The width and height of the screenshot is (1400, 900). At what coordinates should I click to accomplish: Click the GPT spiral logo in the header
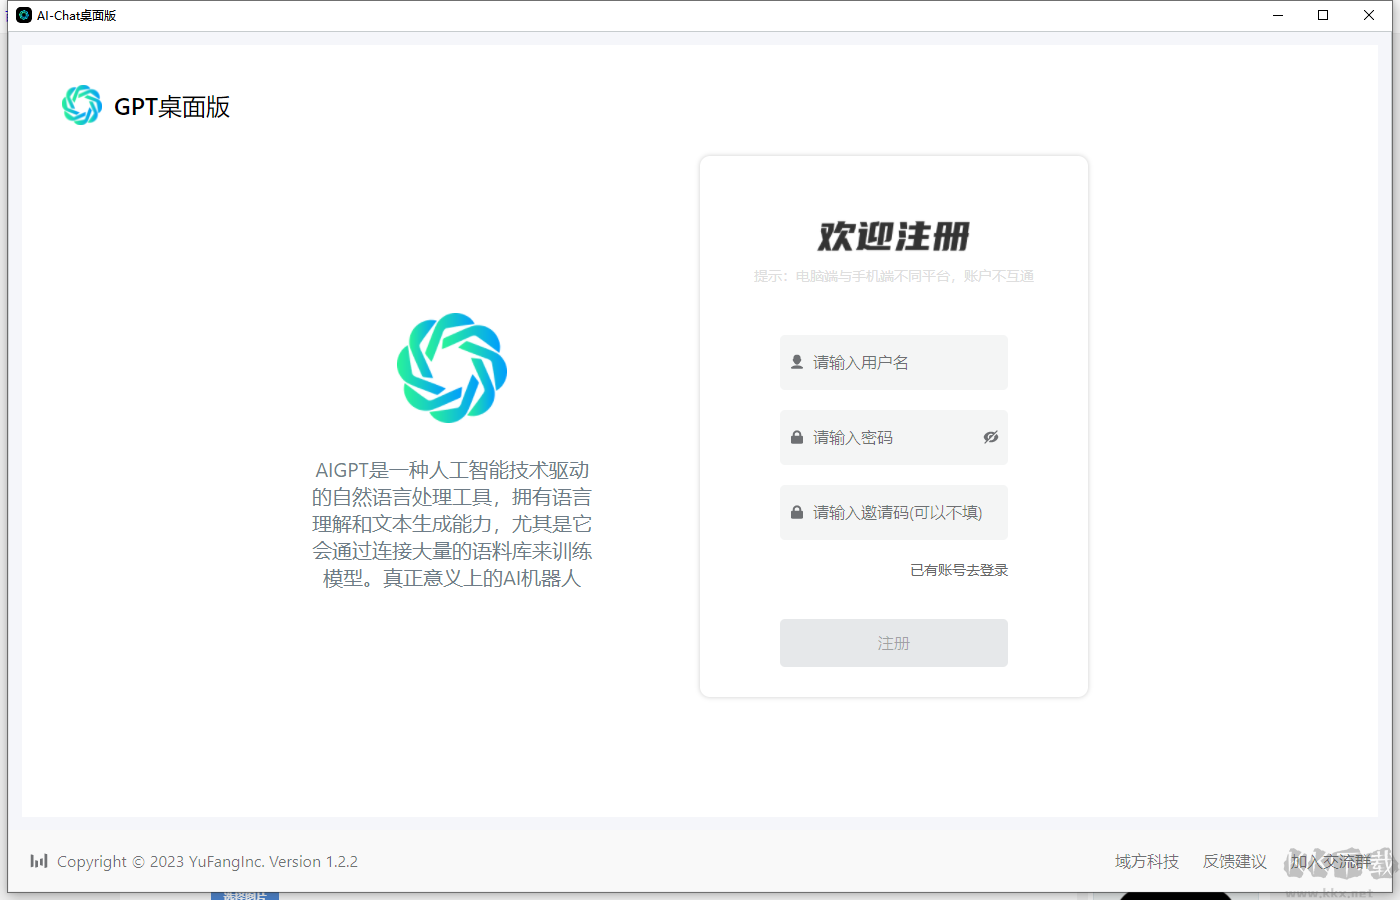(x=82, y=104)
